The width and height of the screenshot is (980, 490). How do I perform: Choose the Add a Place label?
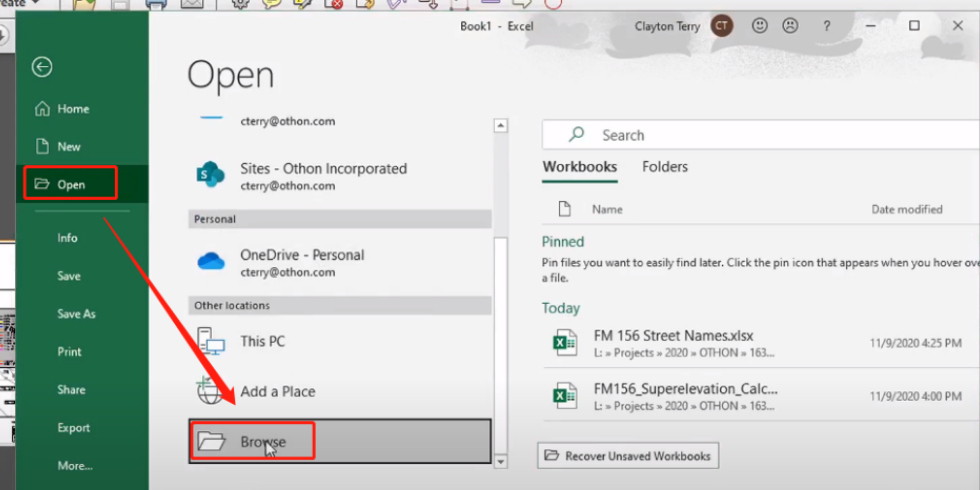(278, 392)
